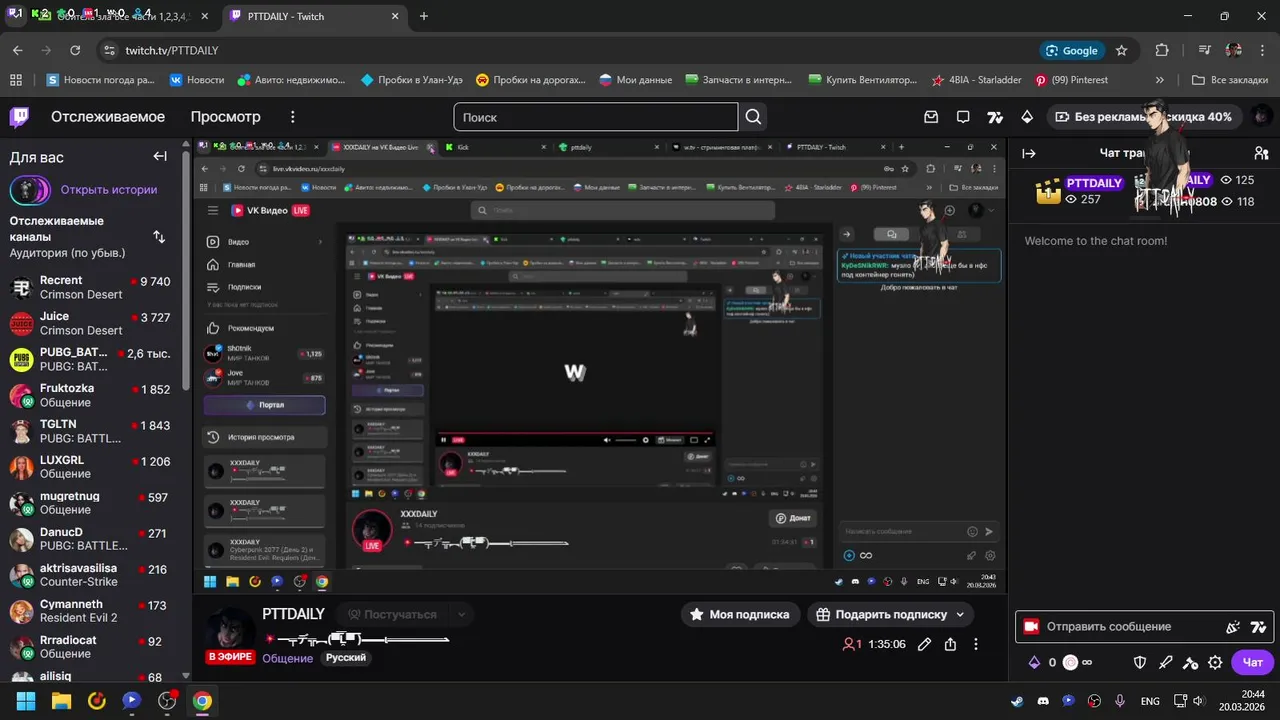Click the sidebar vertical scrollbar
Viewport: 1280px width, 720px height.
[x=186, y=270]
